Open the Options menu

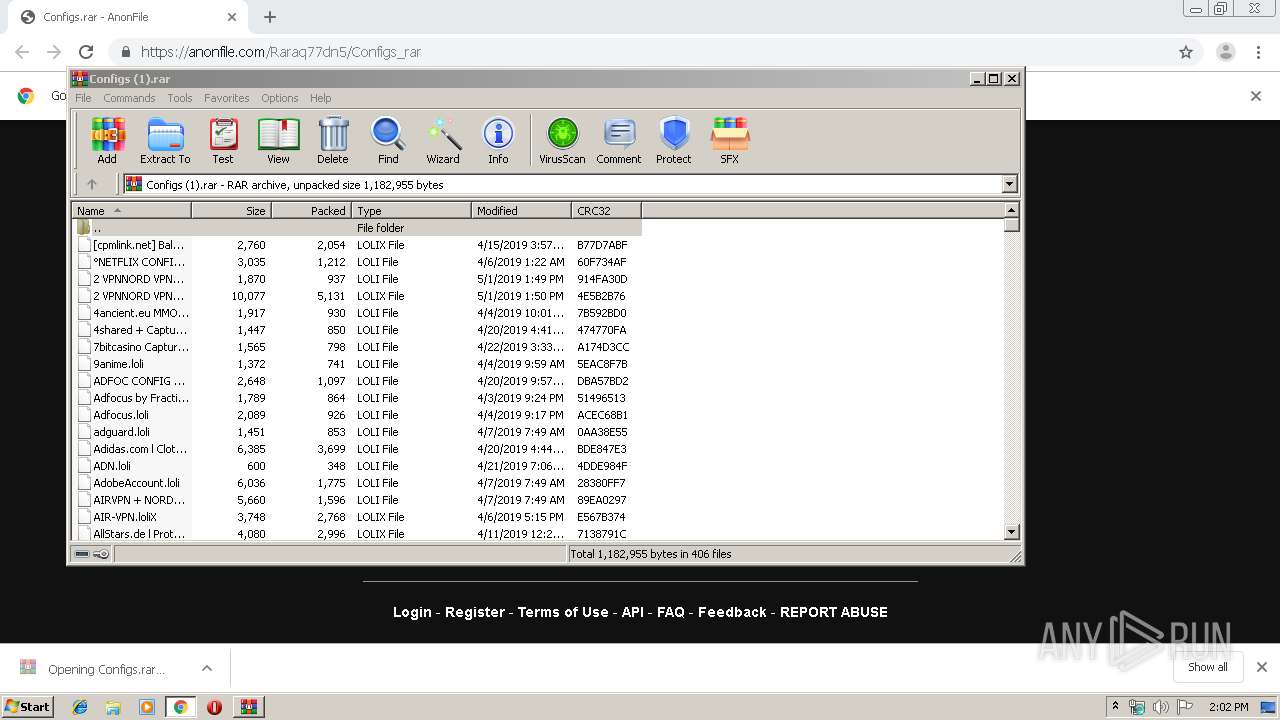[x=280, y=98]
